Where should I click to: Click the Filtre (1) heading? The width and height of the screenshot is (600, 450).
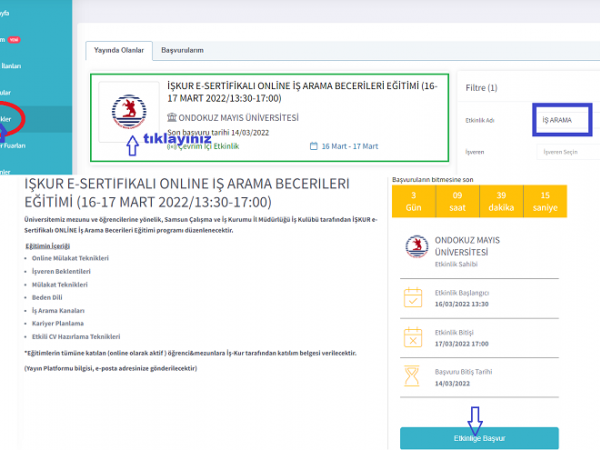(481, 88)
